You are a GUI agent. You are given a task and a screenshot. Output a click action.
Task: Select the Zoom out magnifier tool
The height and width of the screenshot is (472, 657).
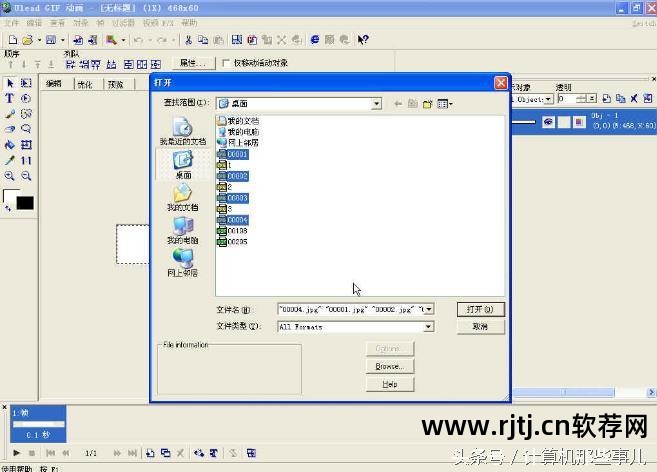coord(26,176)
